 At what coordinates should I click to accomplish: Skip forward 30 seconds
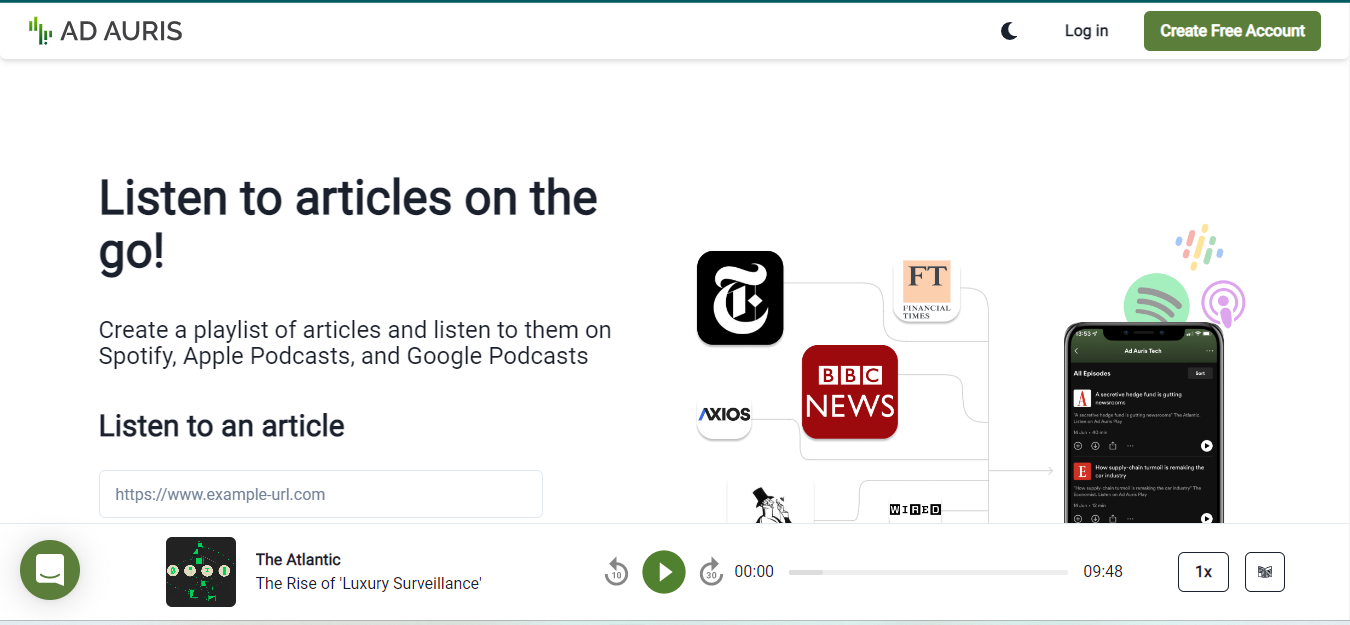pos(711,572)
